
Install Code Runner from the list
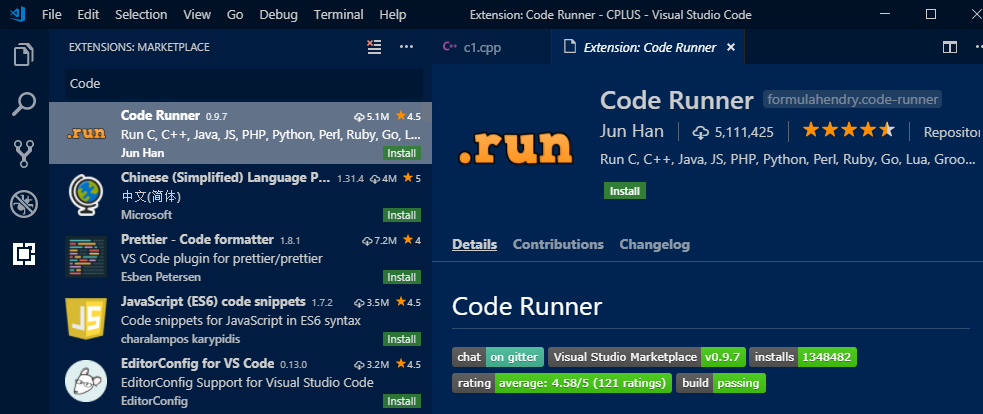click(402, 153)
